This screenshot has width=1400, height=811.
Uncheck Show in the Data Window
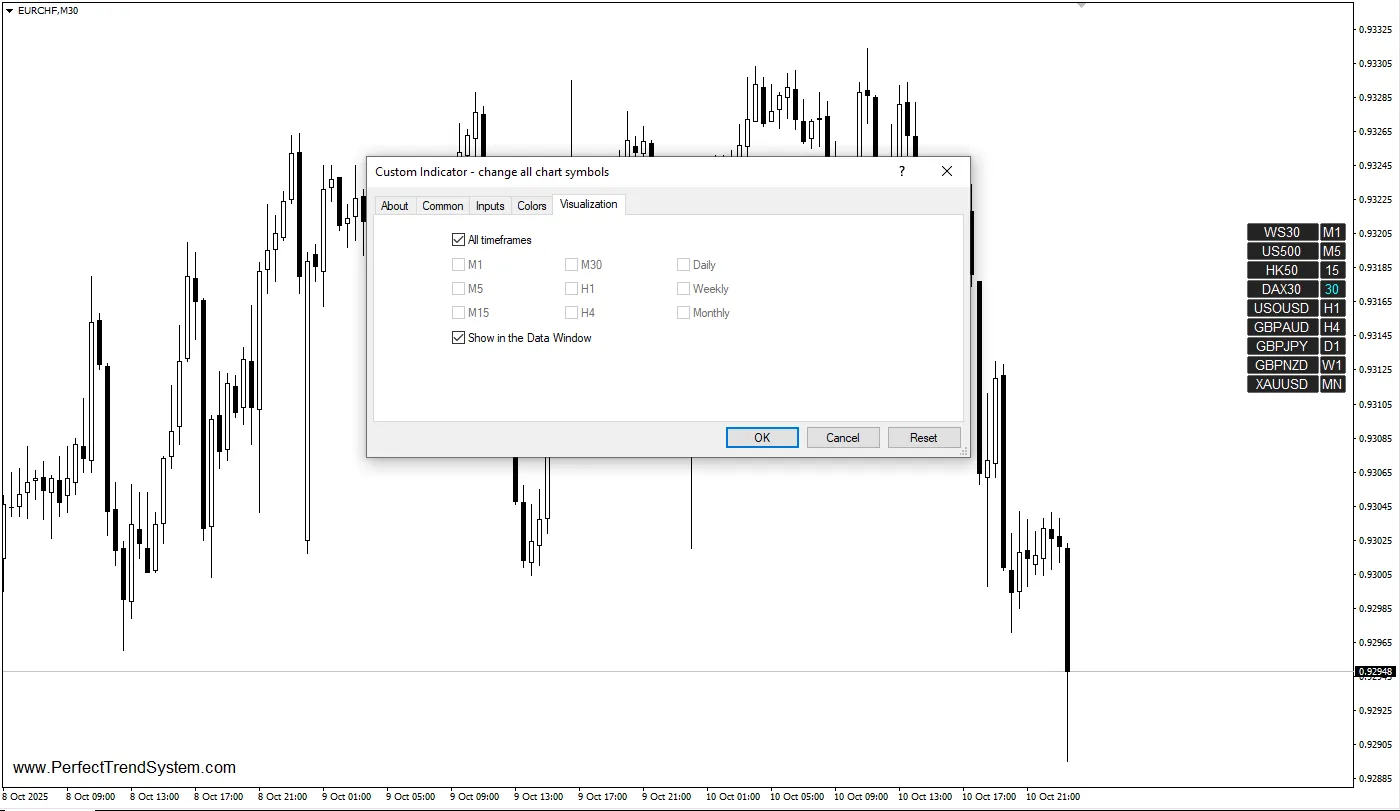[x=458, y=338]
